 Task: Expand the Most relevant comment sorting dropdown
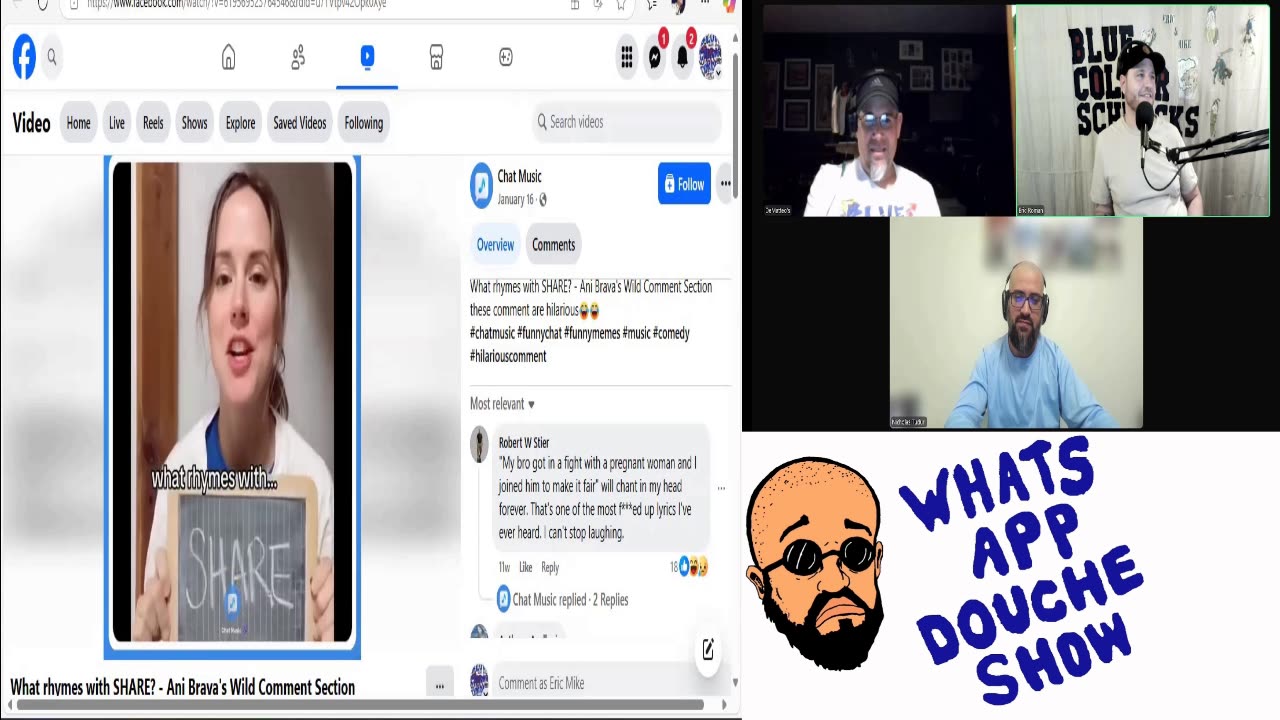[502, 404]
